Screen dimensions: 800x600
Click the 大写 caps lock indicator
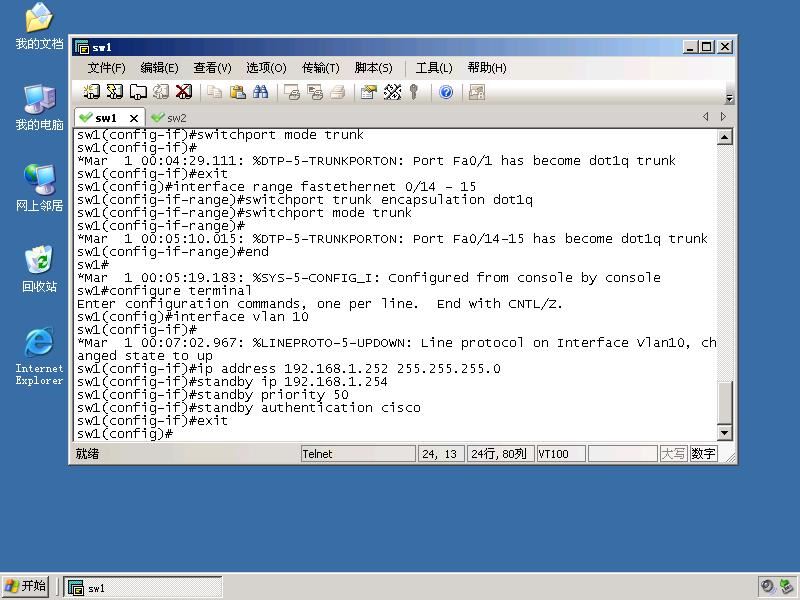[x=673, y=454]
